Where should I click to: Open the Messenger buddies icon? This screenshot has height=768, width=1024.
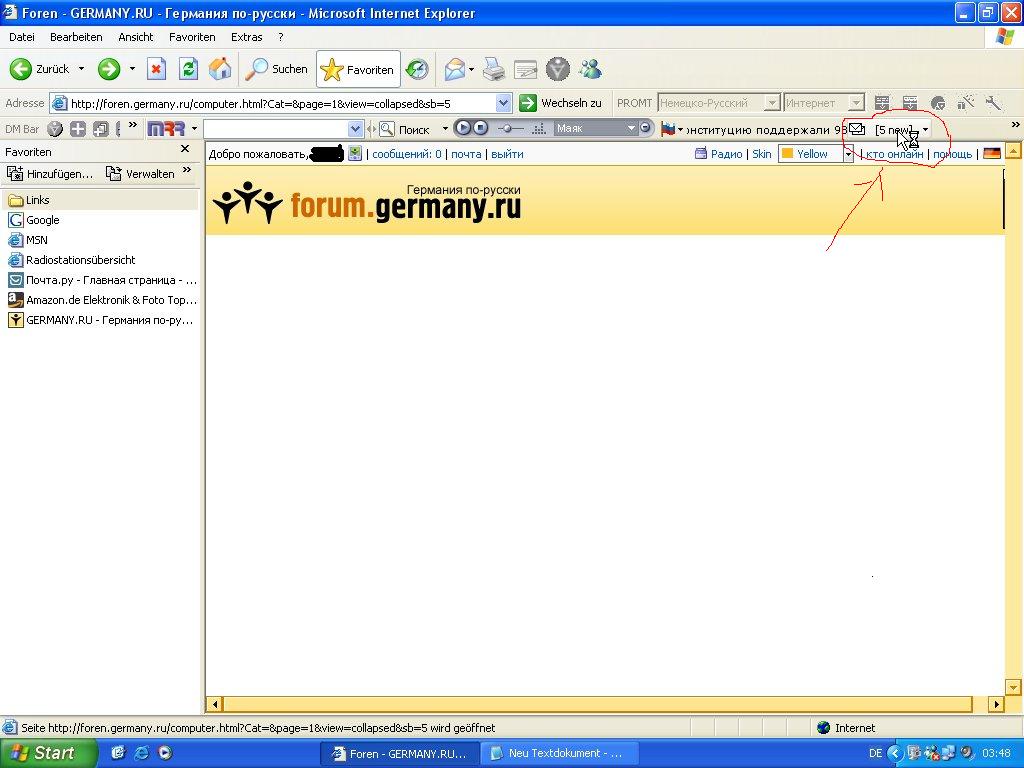point(590,69)
